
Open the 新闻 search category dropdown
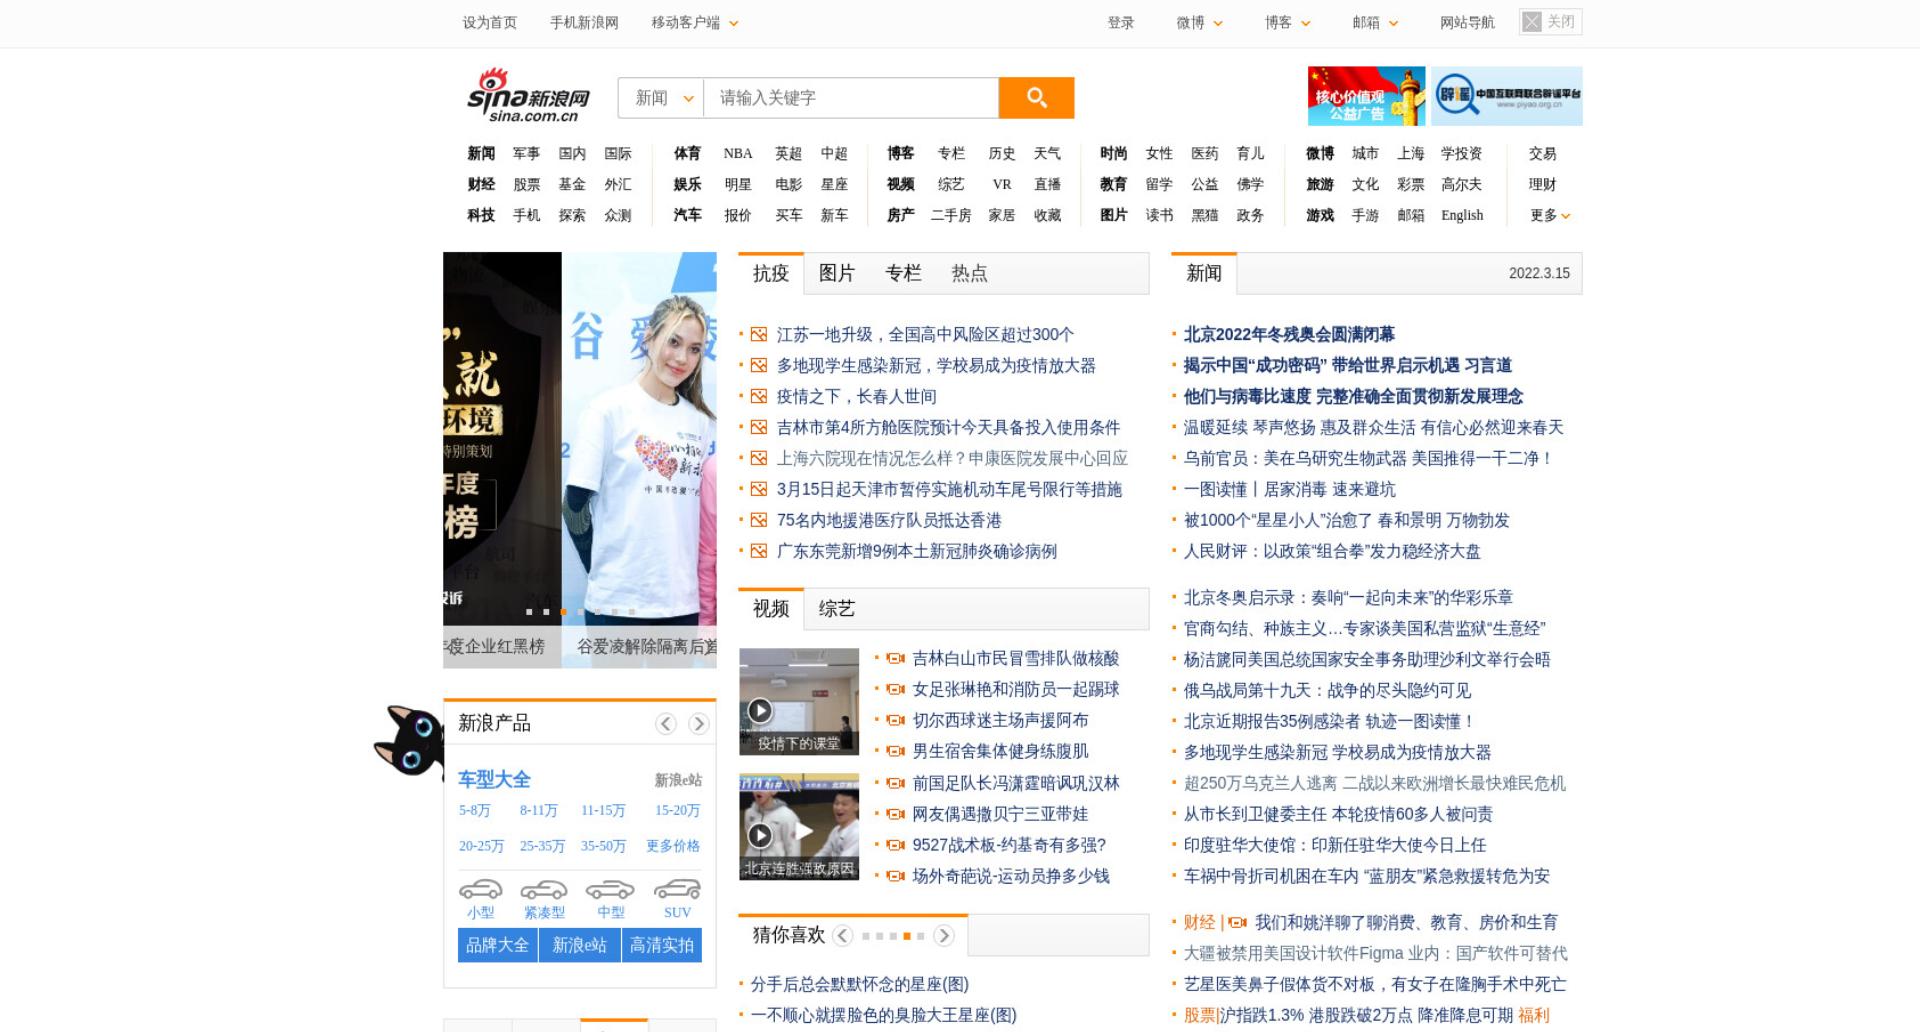[662, 98]
